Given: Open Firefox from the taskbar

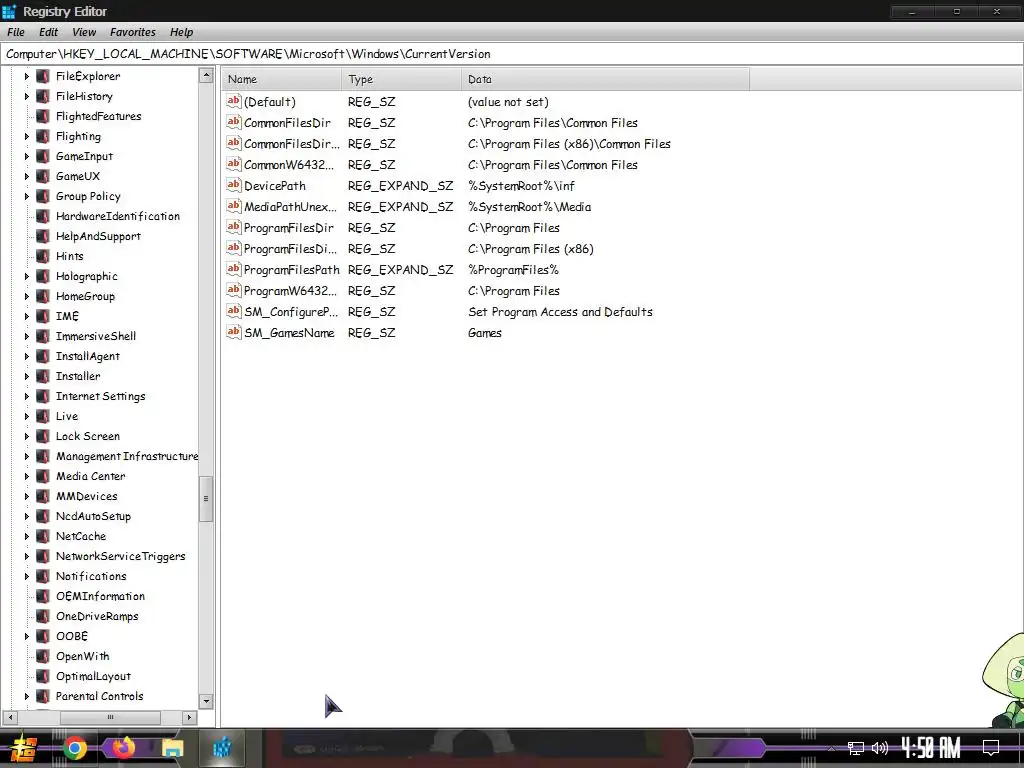Looking at the screenshot, I should 123,747.
